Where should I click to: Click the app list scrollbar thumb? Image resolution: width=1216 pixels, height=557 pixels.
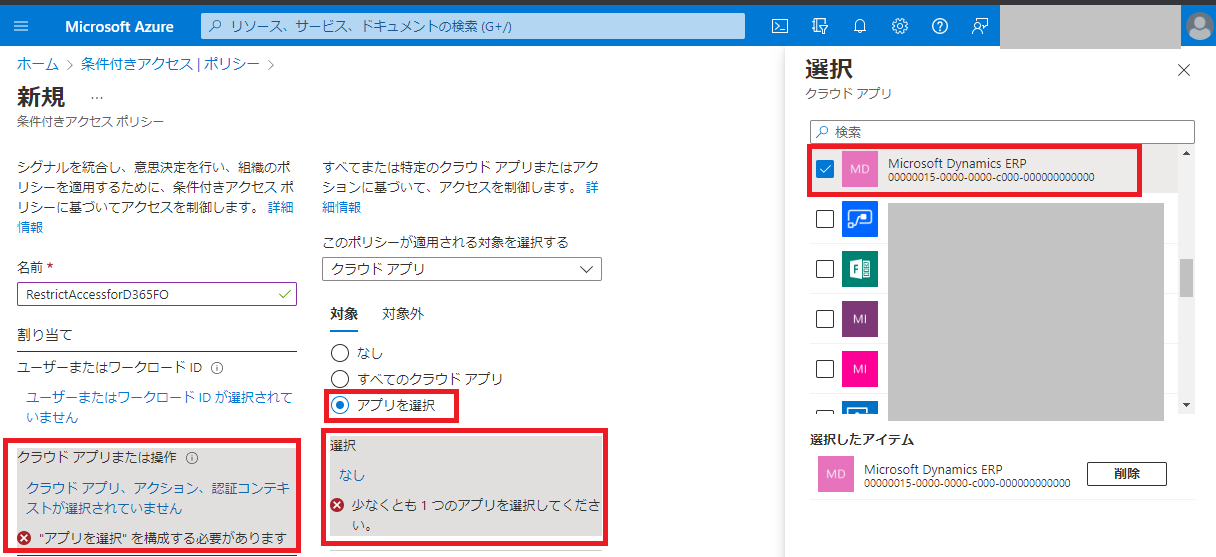pos(1187,278)
